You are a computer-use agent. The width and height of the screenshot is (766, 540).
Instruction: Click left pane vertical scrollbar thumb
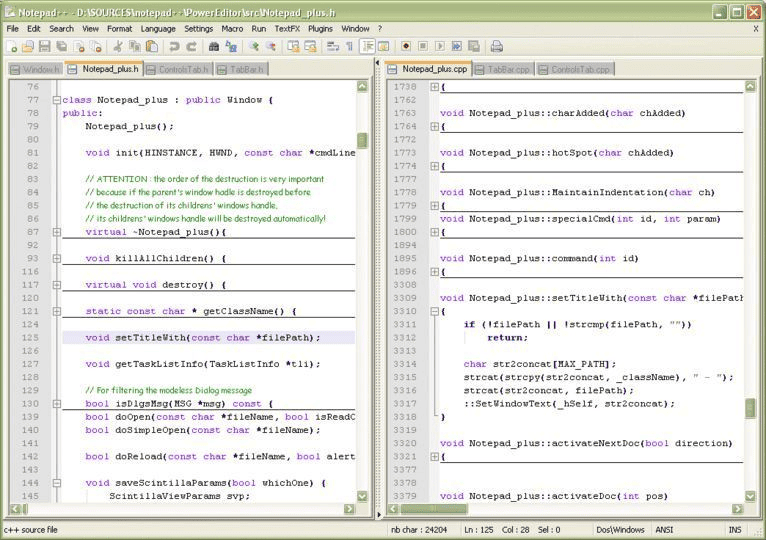coord(362,141)
